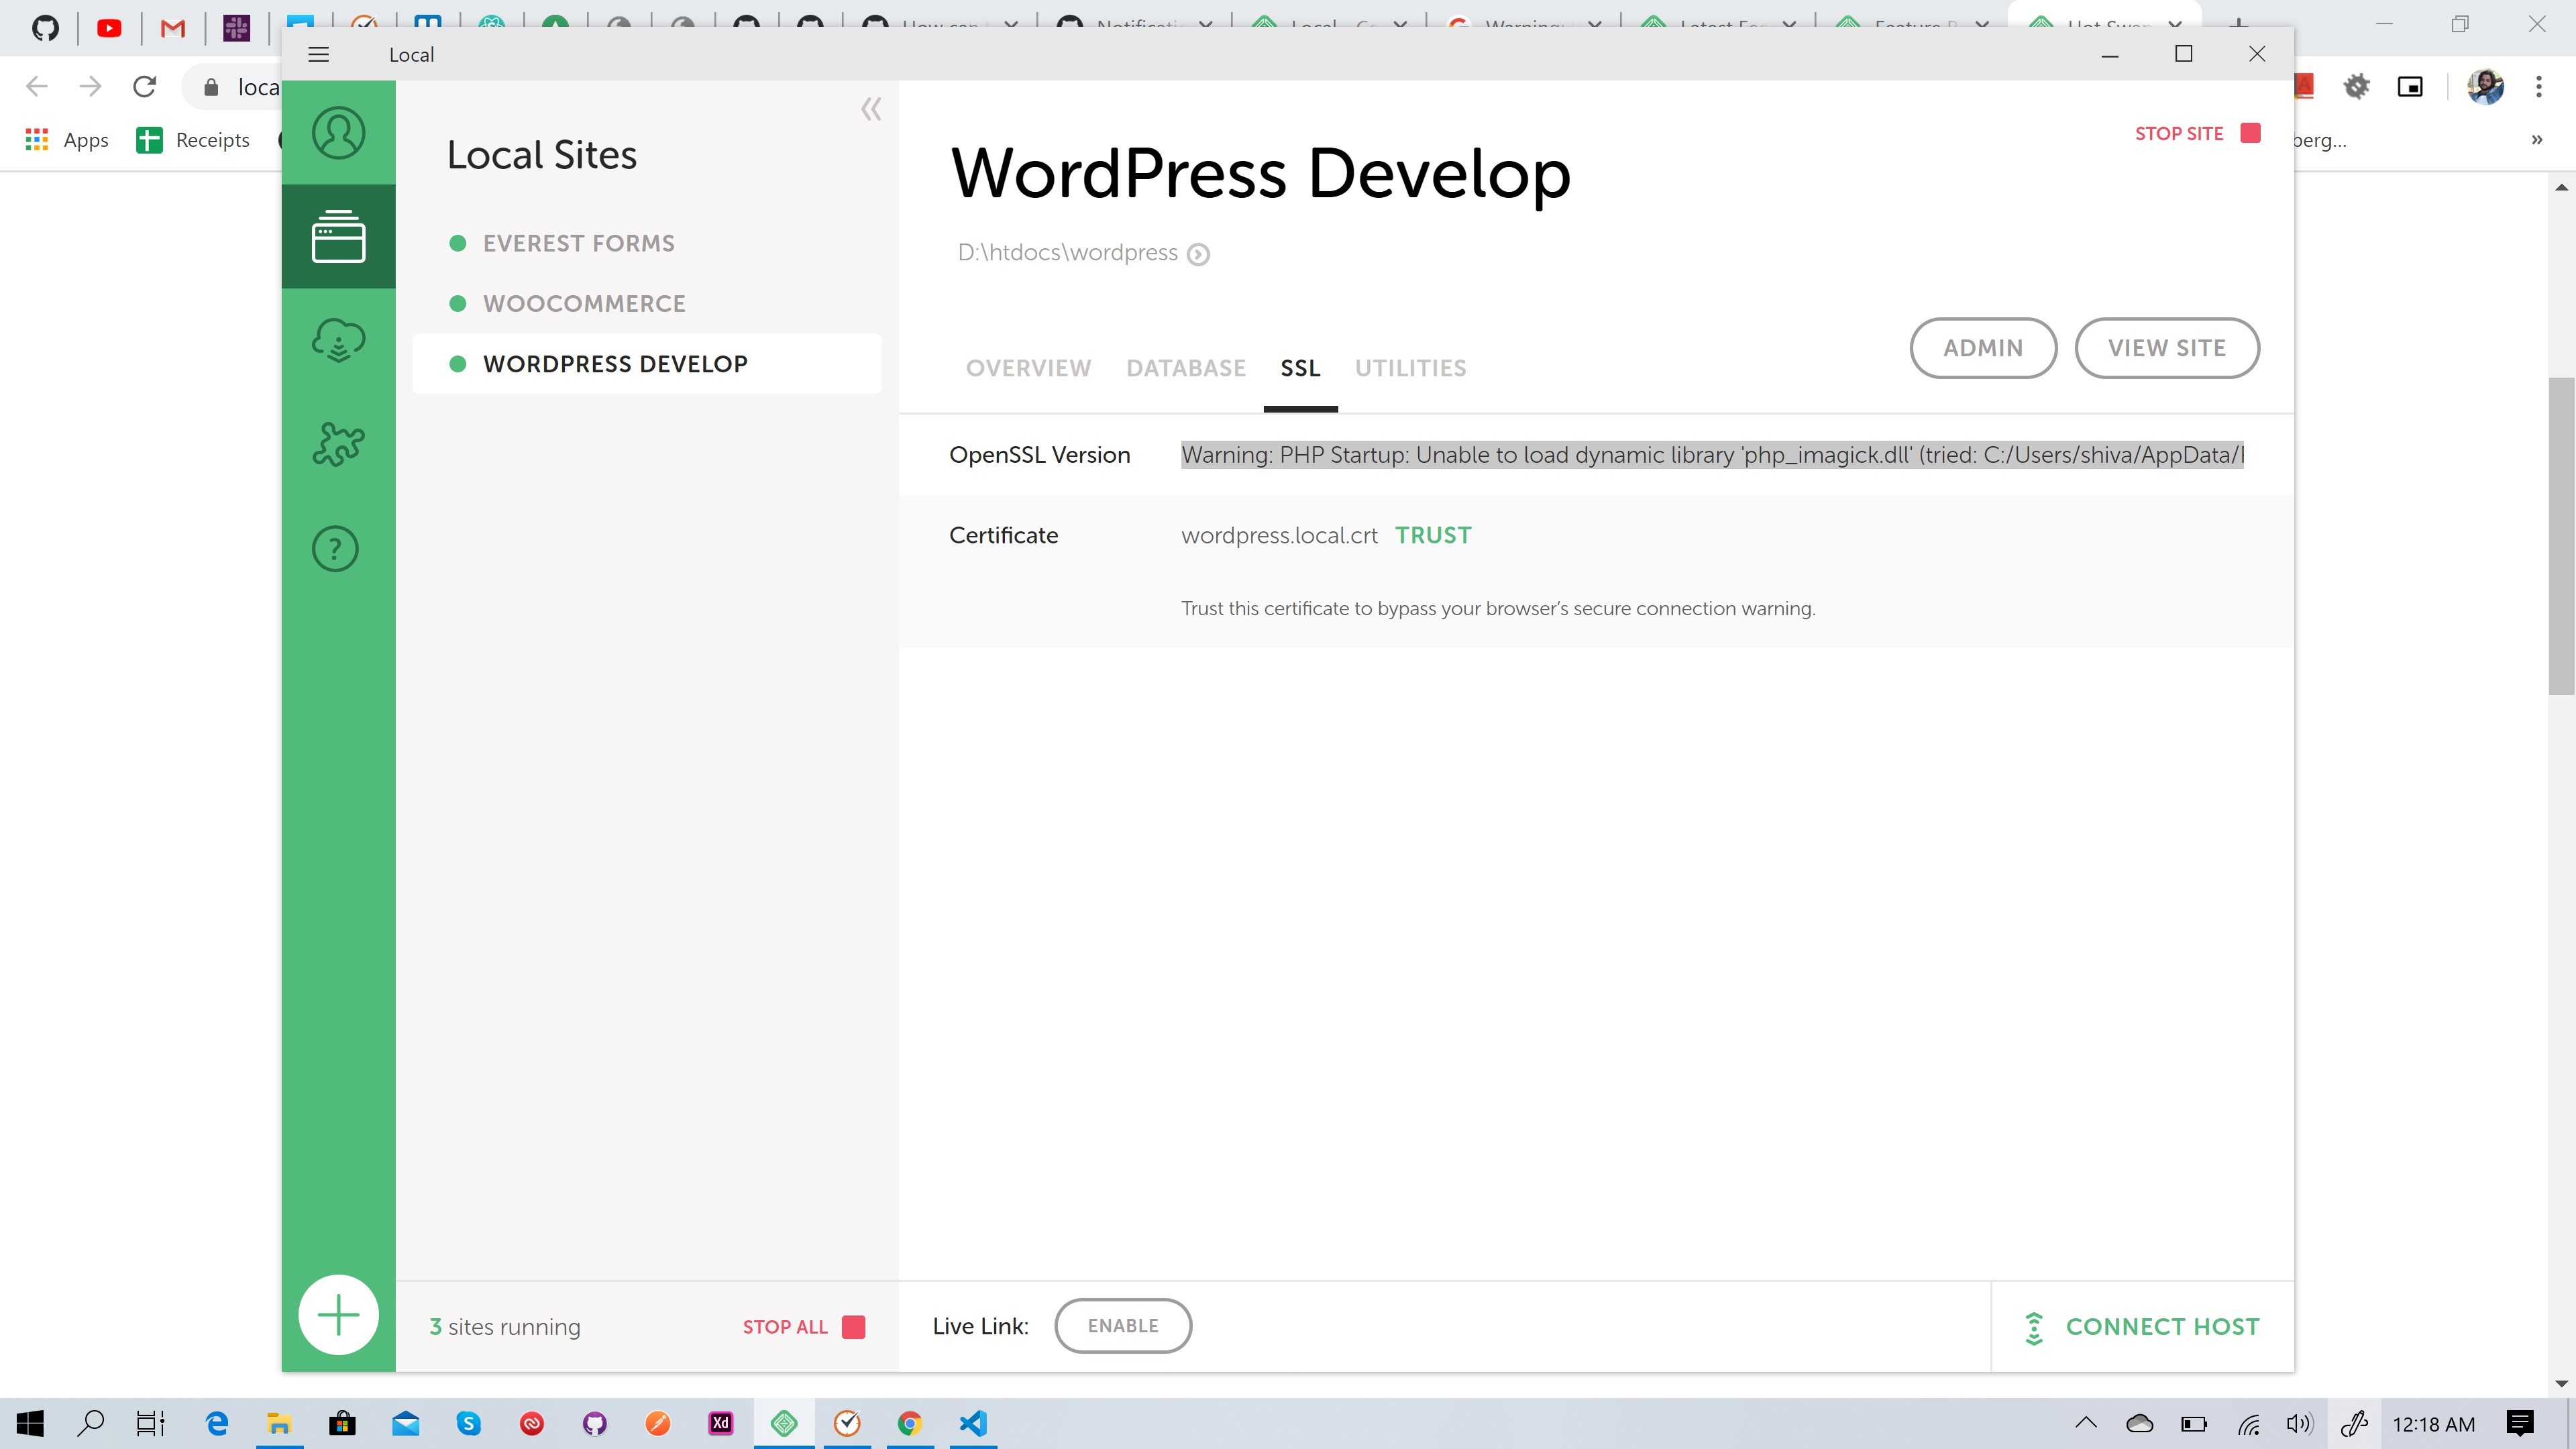The image size is (2576, 1449).
Task: Open a new Chrome tab
Action: pyautogui.click(x=2239, y=24)
